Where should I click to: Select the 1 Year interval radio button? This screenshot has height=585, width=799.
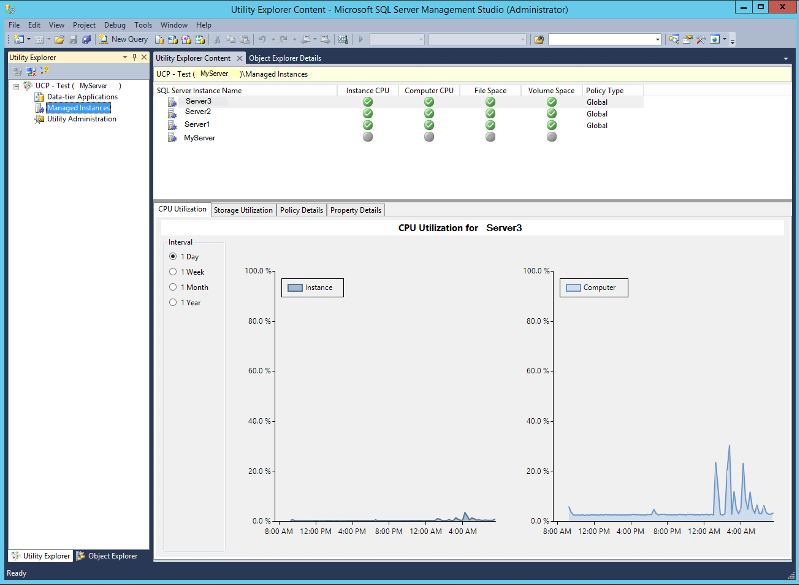click(173, 302)
